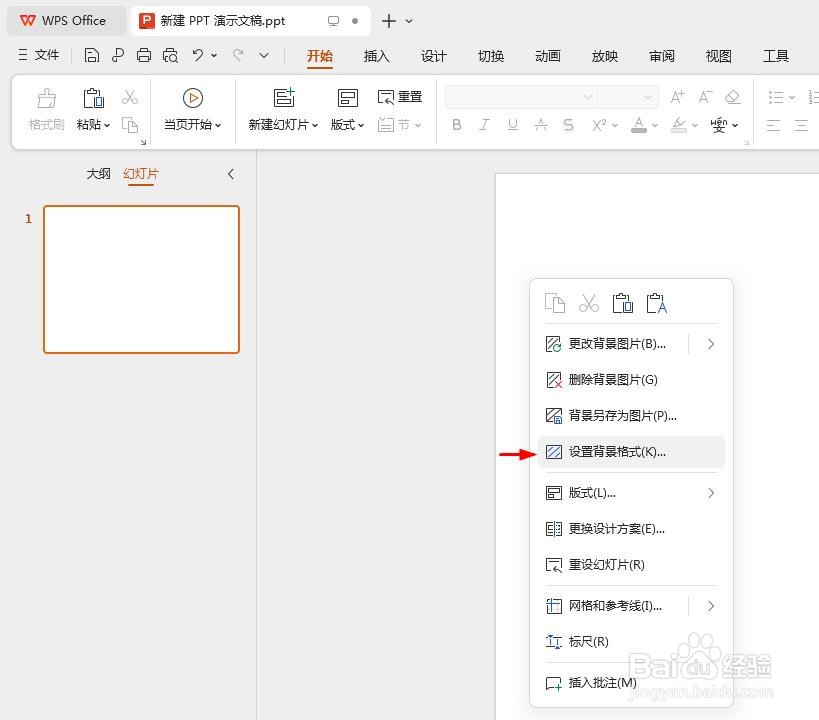
Task: Increase font size A+ icon
Action: tap(677, 97)
